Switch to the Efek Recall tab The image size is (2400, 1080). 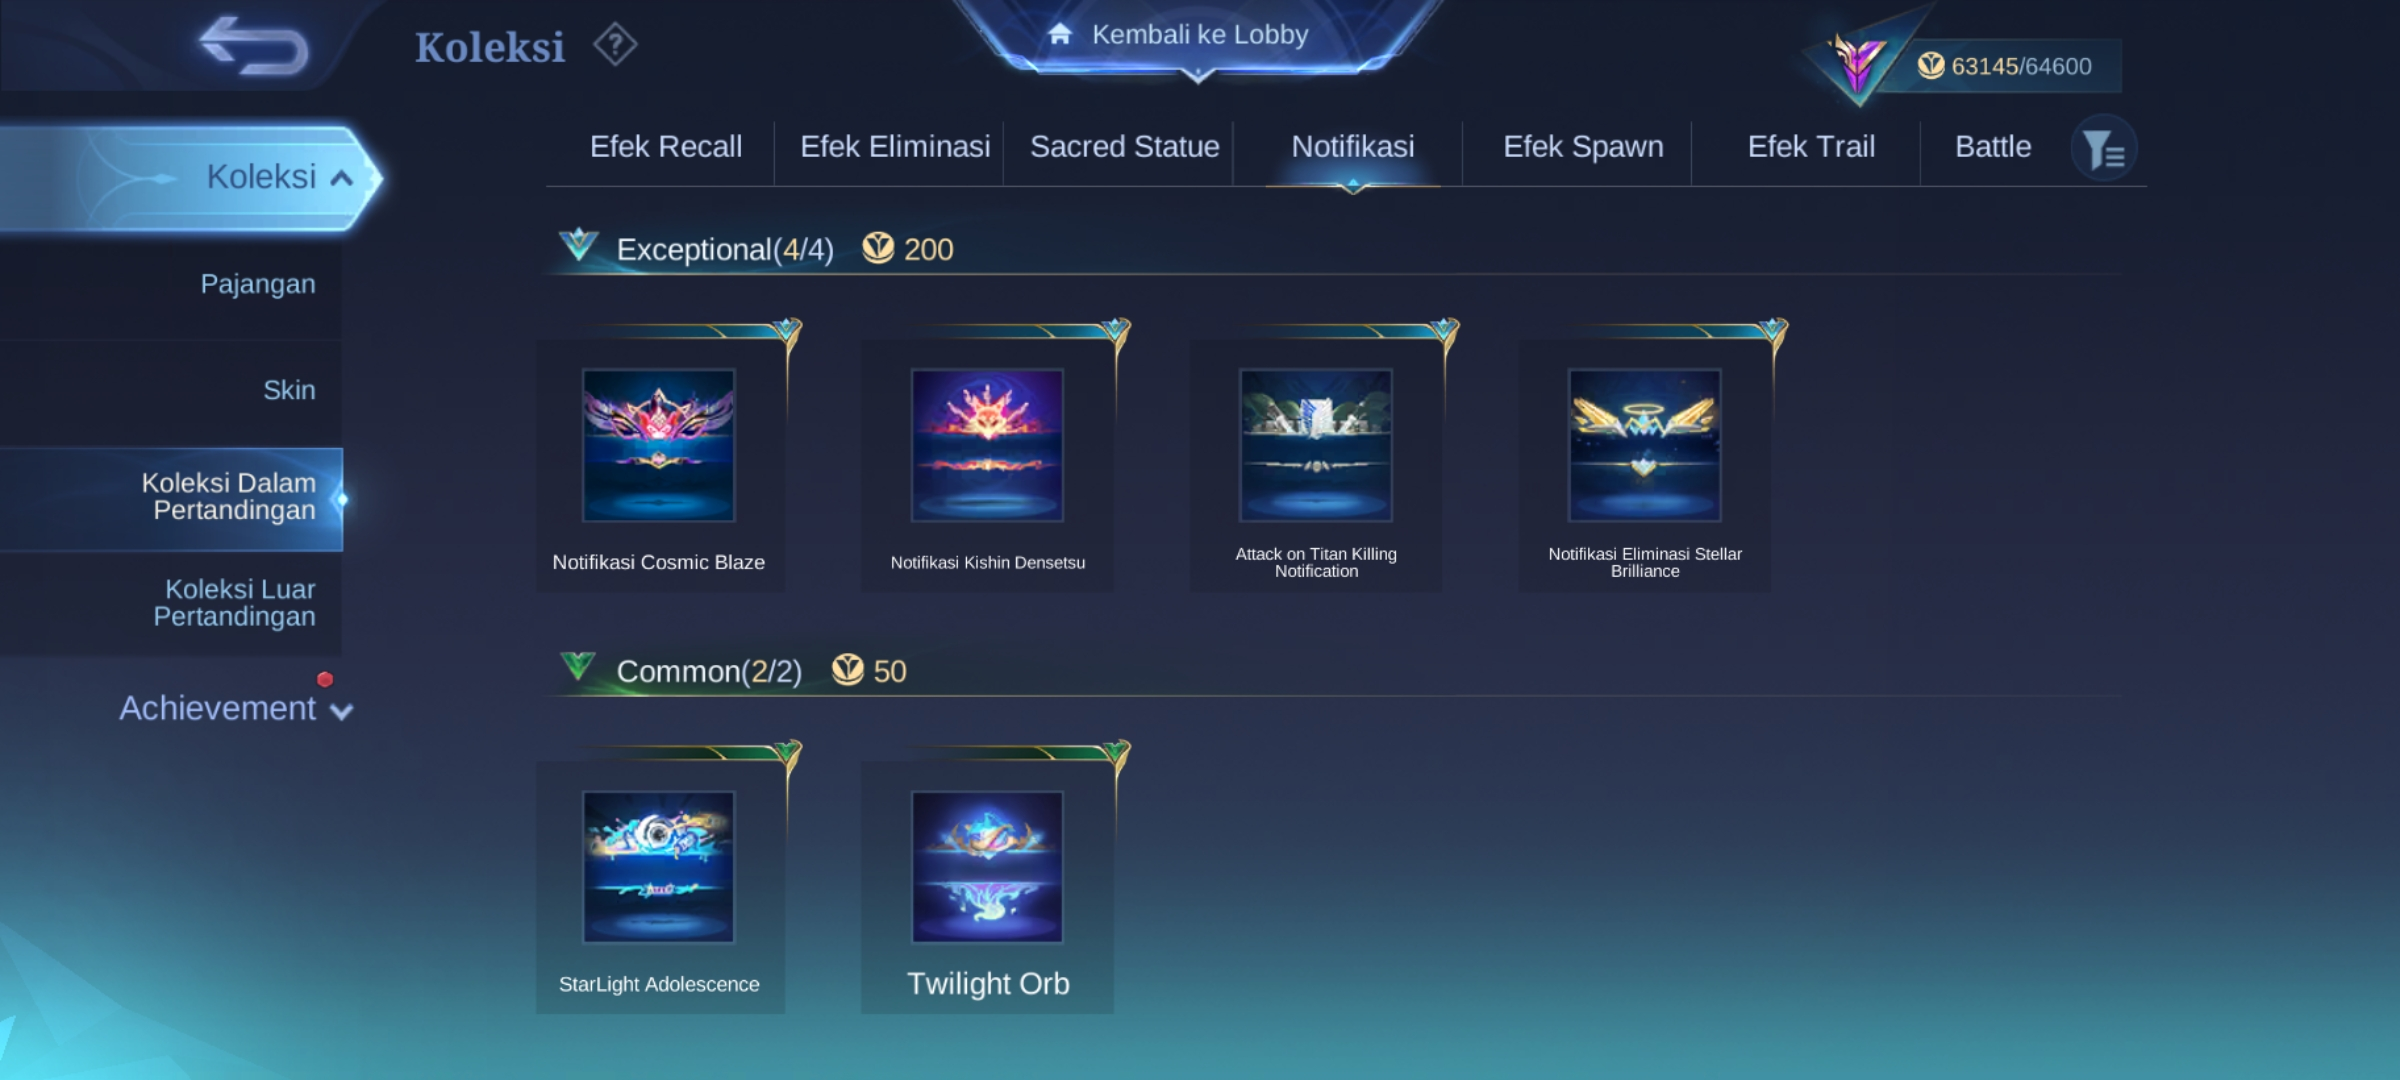pos(666,147)
